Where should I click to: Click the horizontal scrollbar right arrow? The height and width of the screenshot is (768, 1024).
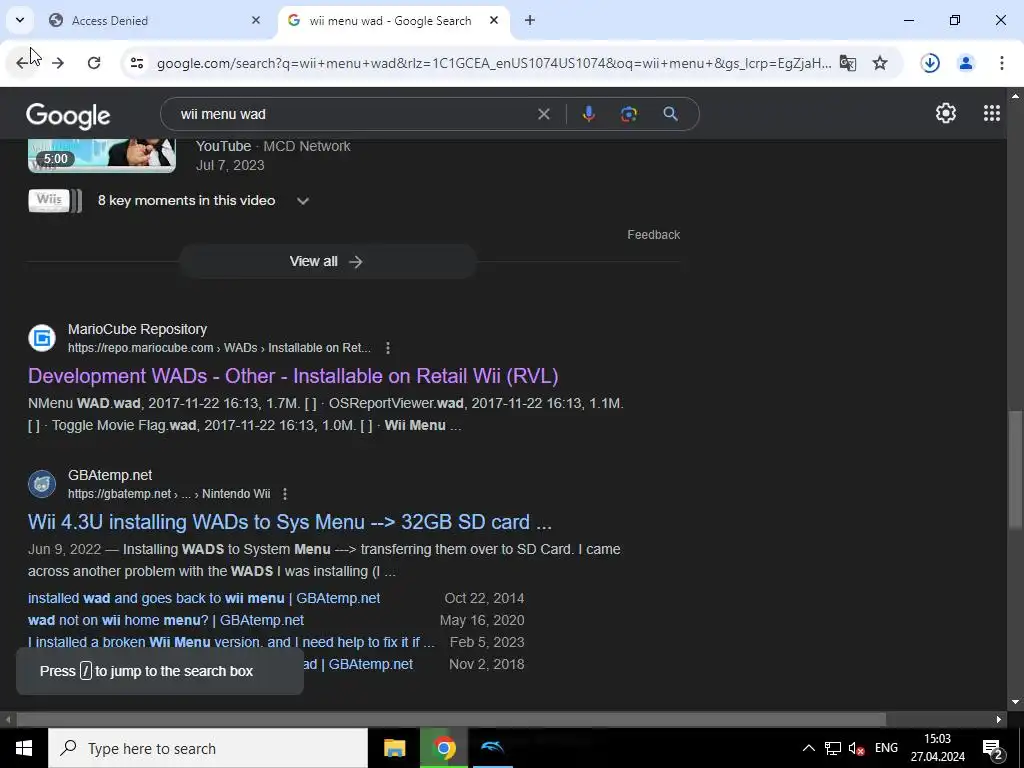tap(999, 720)
